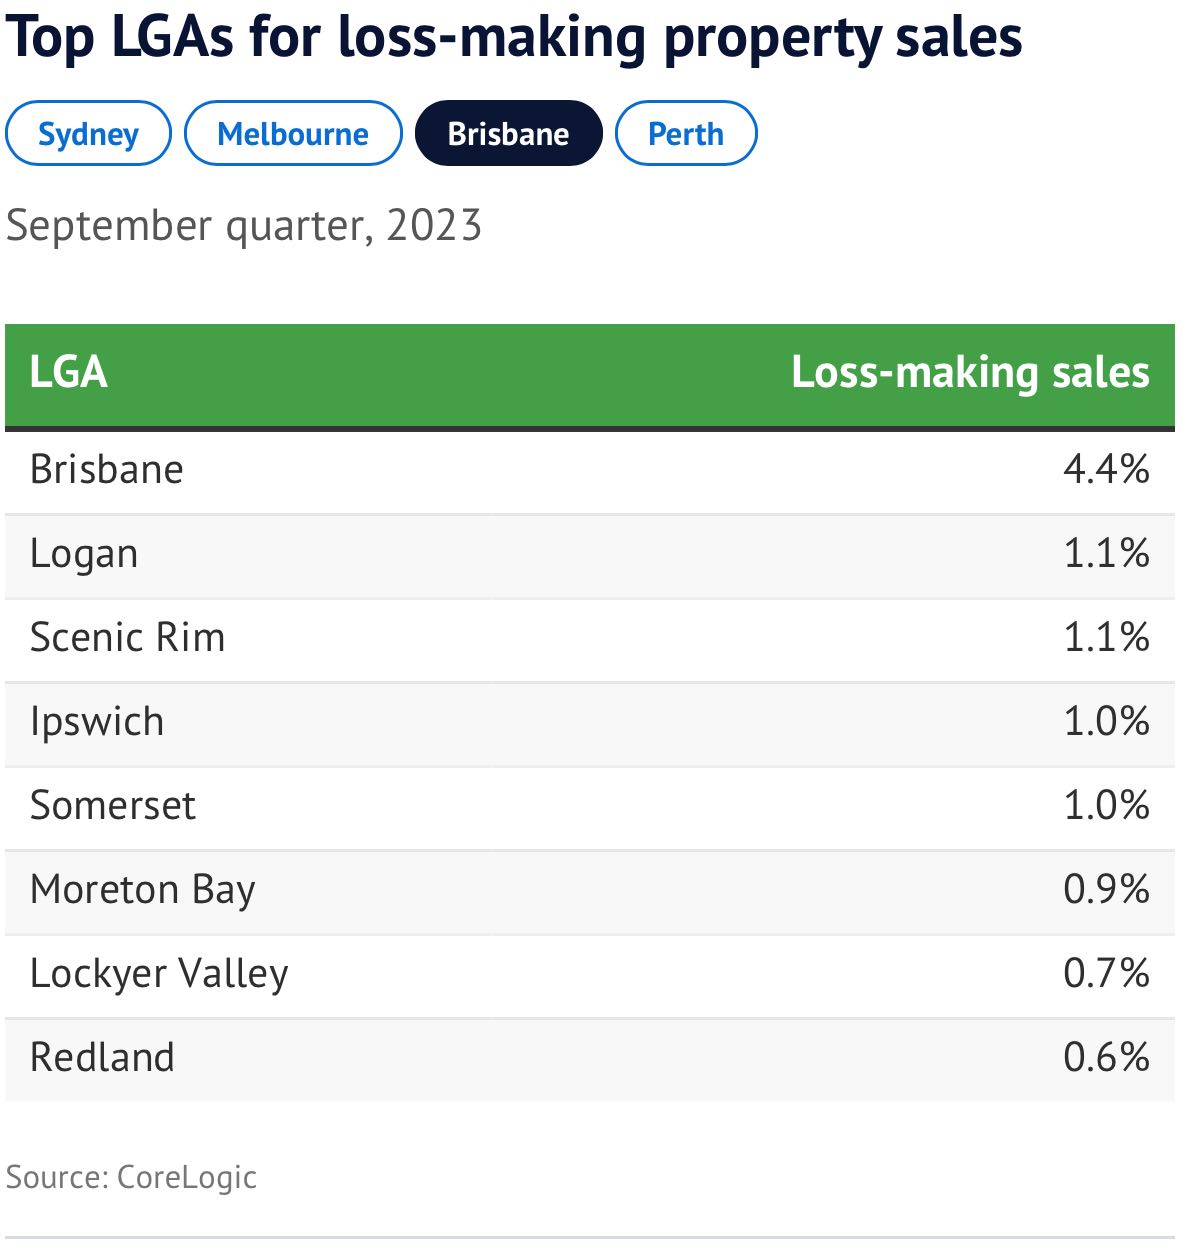Select the Brisbane row name in table
The width and height of the screenshot is (1186, 1257).
(x=107, y=469)
